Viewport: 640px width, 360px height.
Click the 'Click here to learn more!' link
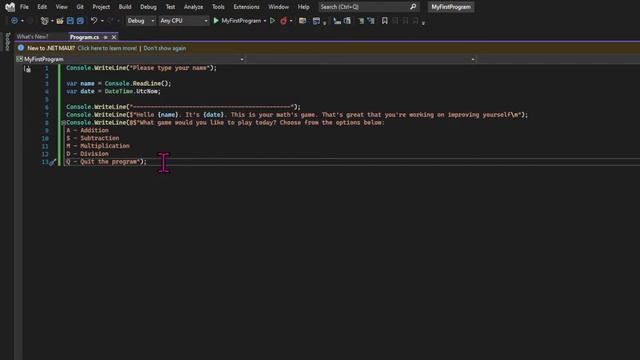[x=107, y=48]
